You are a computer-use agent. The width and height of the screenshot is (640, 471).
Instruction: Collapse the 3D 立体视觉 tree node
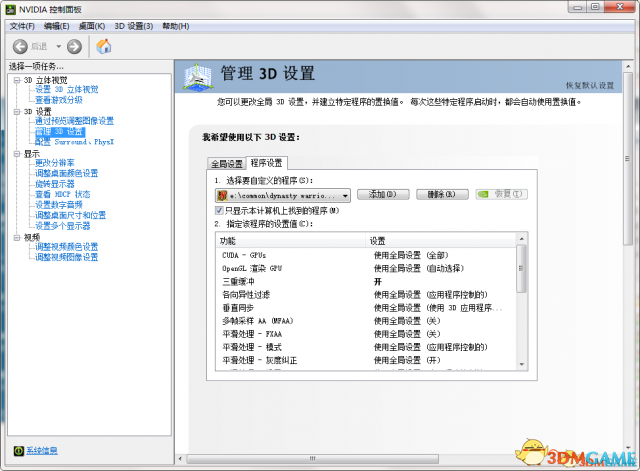click(17, 80)
